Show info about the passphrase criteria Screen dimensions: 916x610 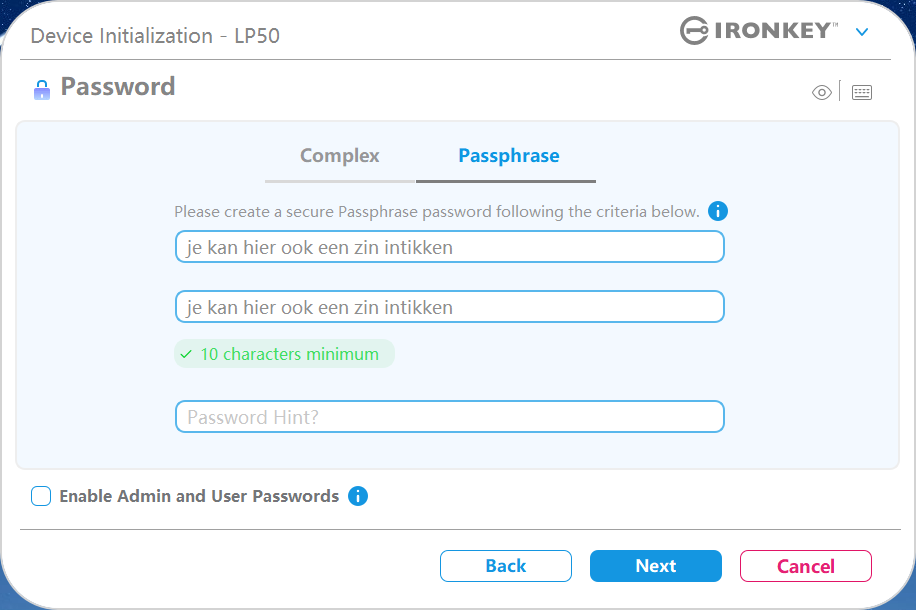pos(718,212)
